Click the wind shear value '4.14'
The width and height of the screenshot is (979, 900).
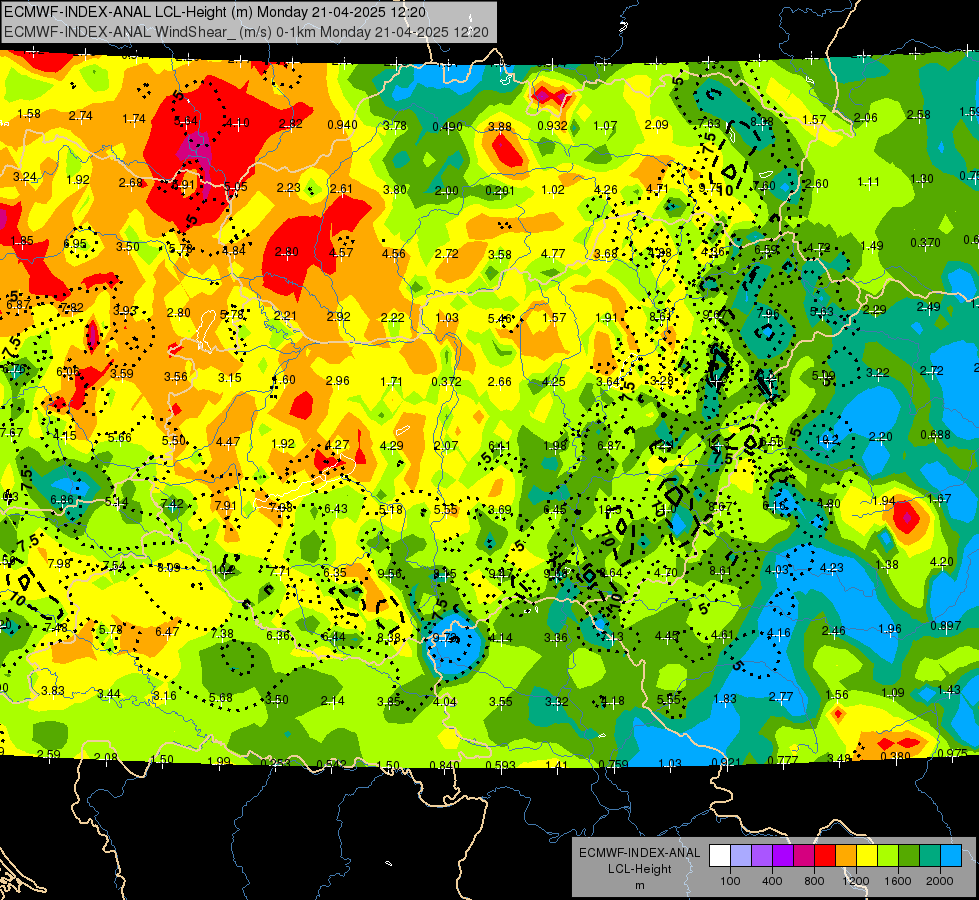point(500,638)
